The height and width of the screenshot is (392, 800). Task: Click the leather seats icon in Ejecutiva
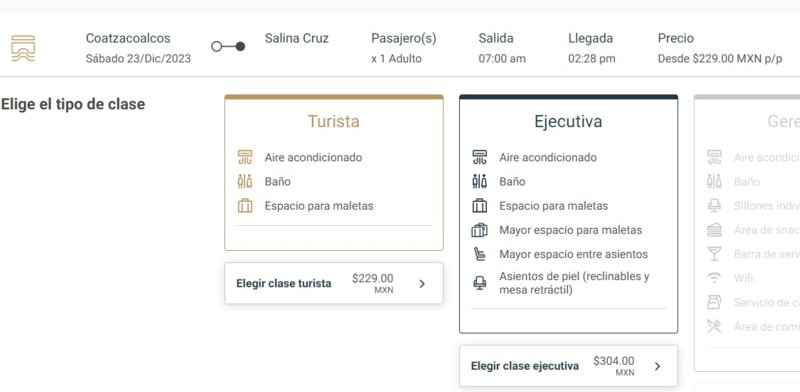480,283
